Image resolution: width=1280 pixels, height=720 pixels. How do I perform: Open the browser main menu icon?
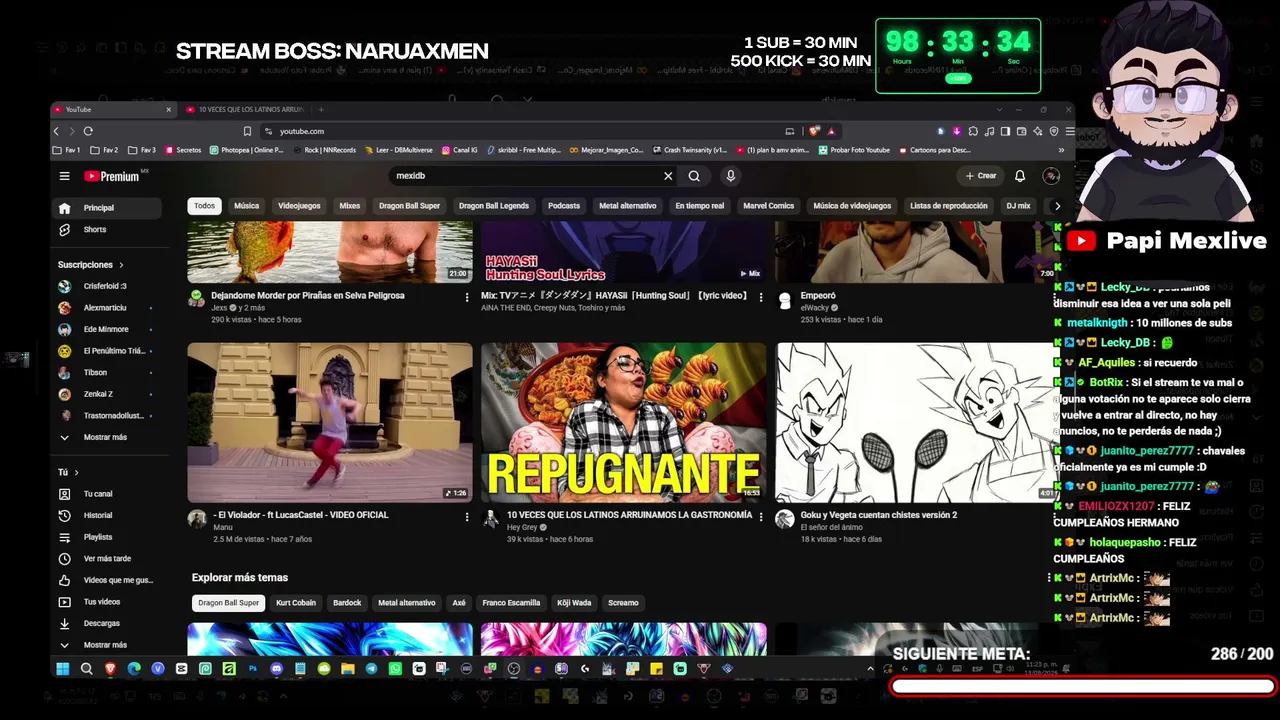(1070, 131)
